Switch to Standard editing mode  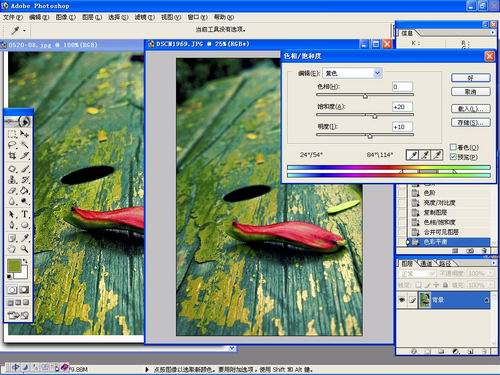pyautogui.click(x=12, y=290)
